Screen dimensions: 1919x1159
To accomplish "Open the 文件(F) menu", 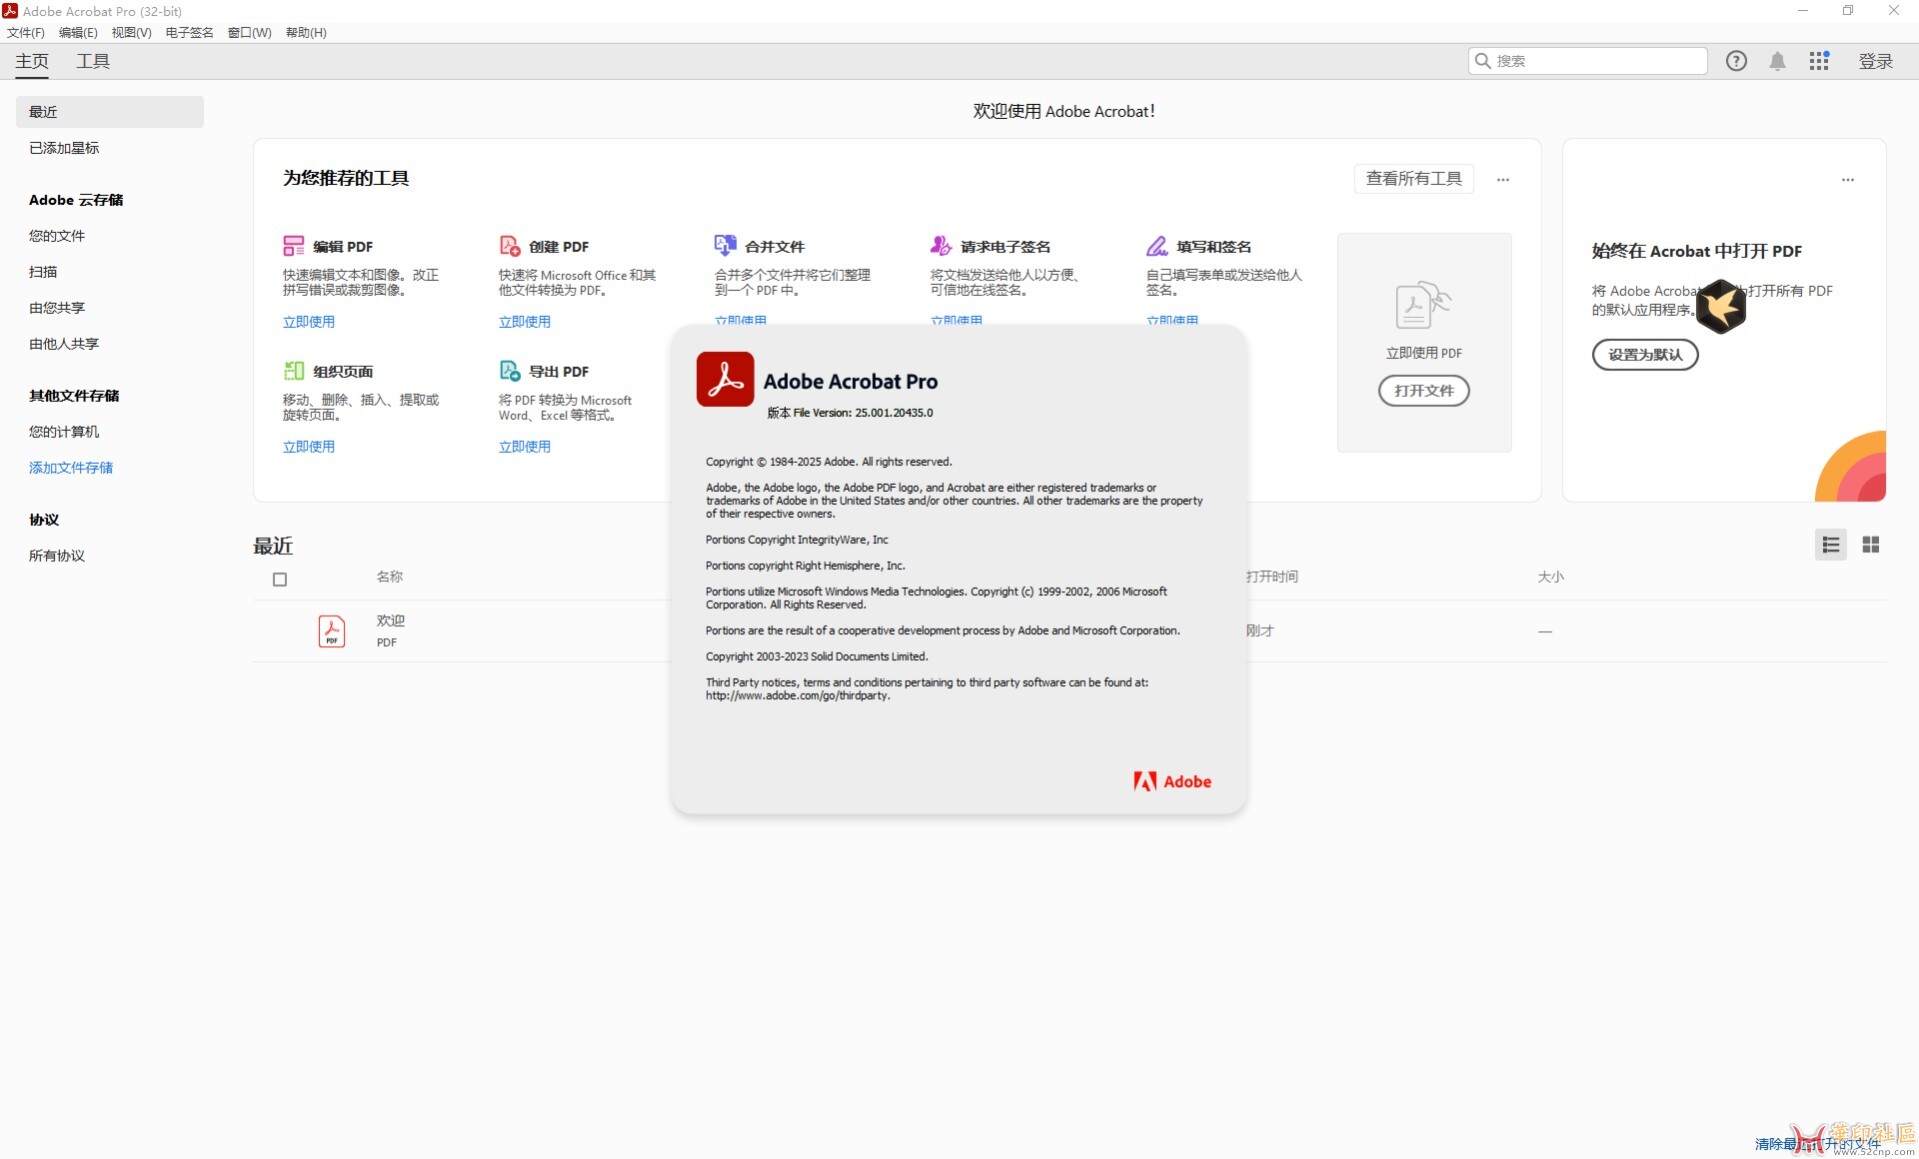I will click(x=26, y=33).
